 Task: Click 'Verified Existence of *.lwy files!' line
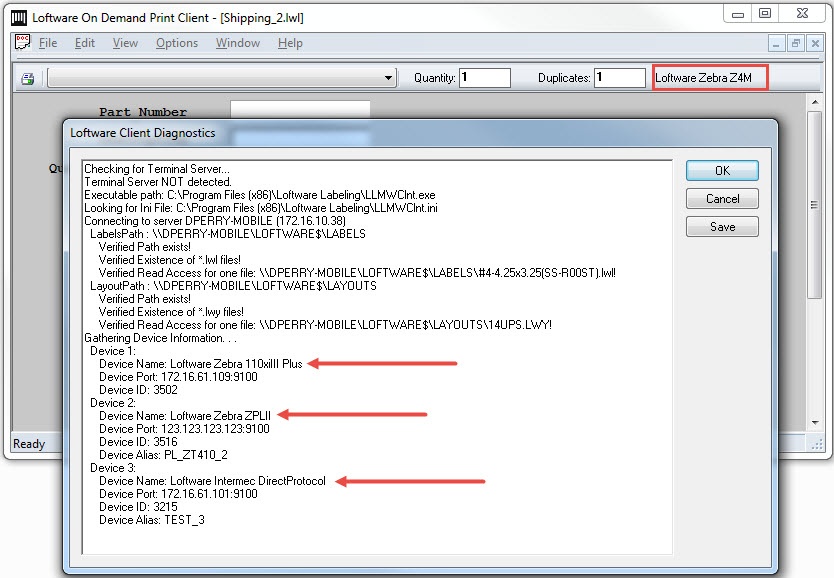tap(171, 312)
